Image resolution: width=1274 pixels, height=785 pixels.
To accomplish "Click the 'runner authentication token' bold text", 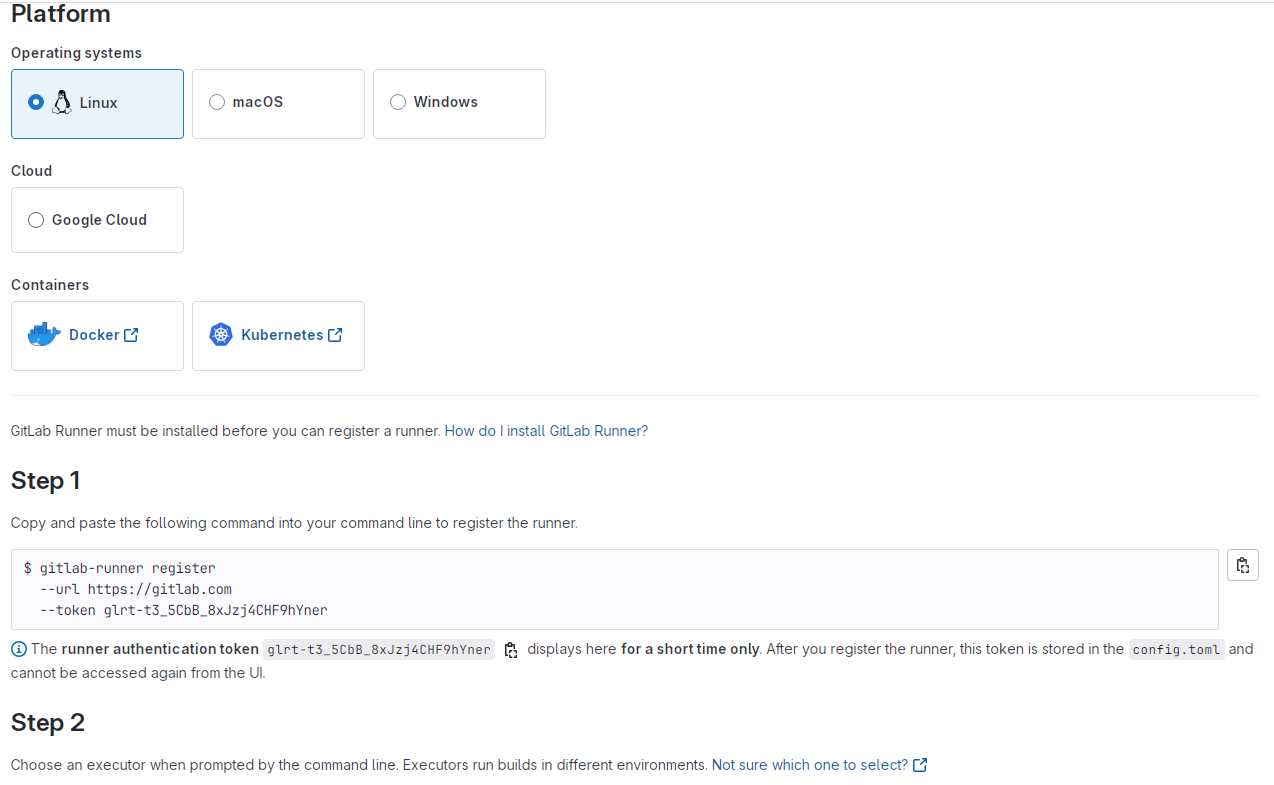I will click(x=160, y=649).
